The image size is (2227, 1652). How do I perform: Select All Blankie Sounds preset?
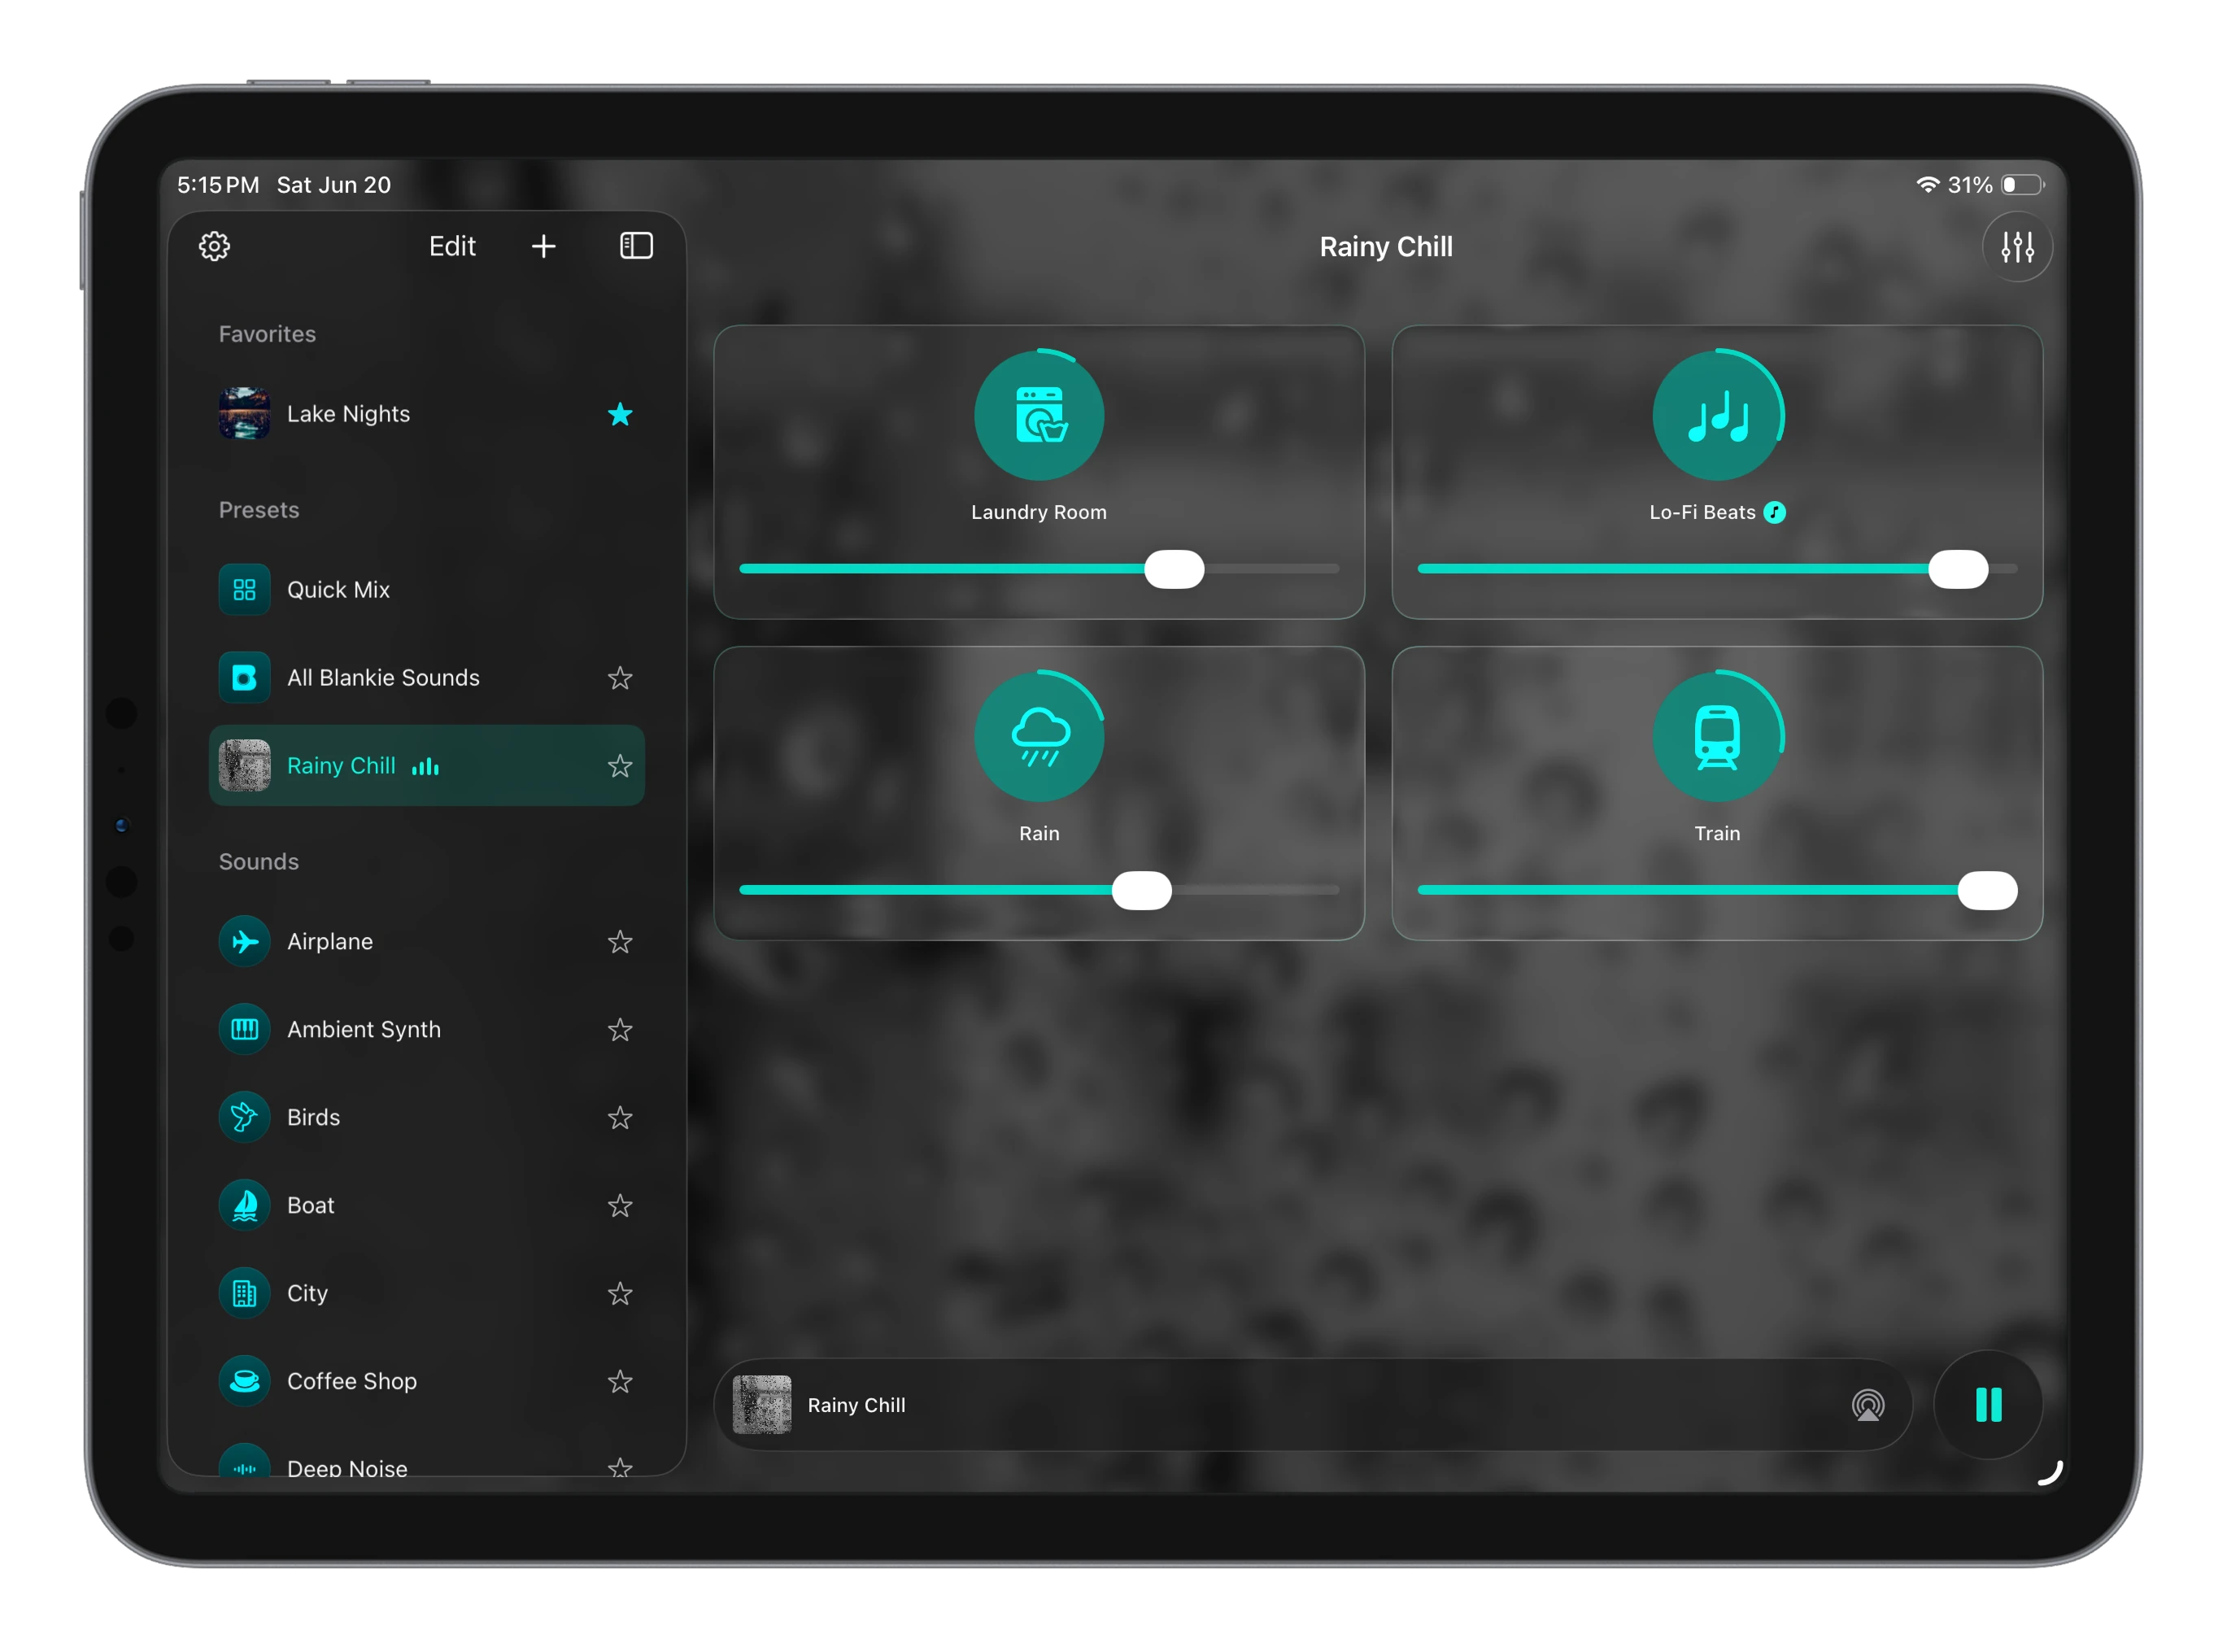tap(426, 678)
